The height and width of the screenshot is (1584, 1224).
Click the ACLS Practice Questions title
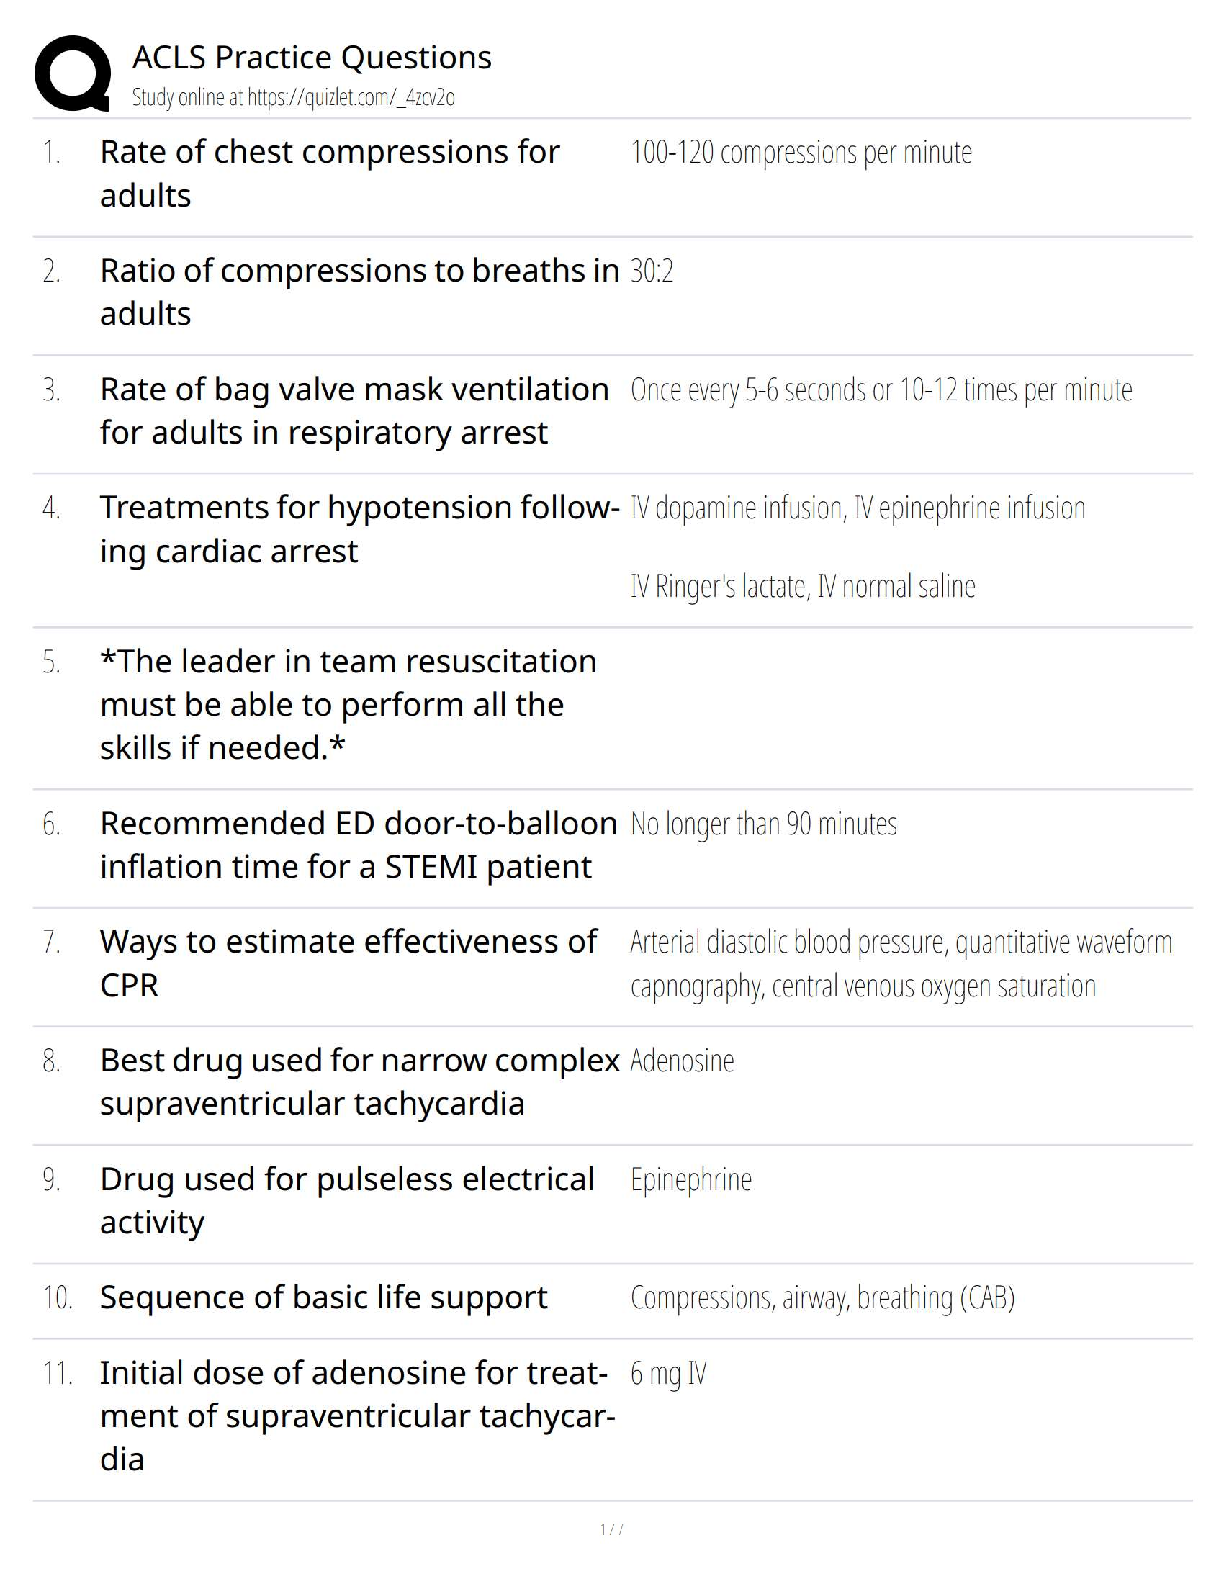[311, 57]
